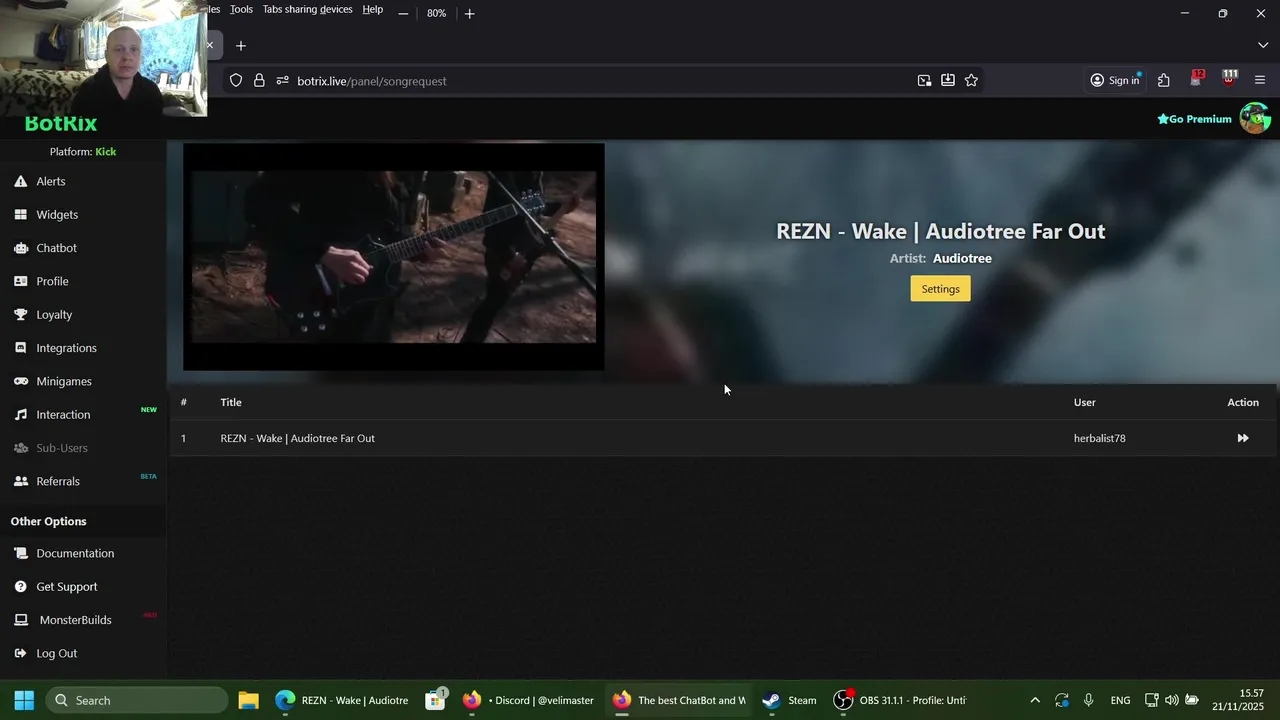Open the Integrations page in the sidebar
Screen dimensions: 1280x720
[x=66, y=348]
